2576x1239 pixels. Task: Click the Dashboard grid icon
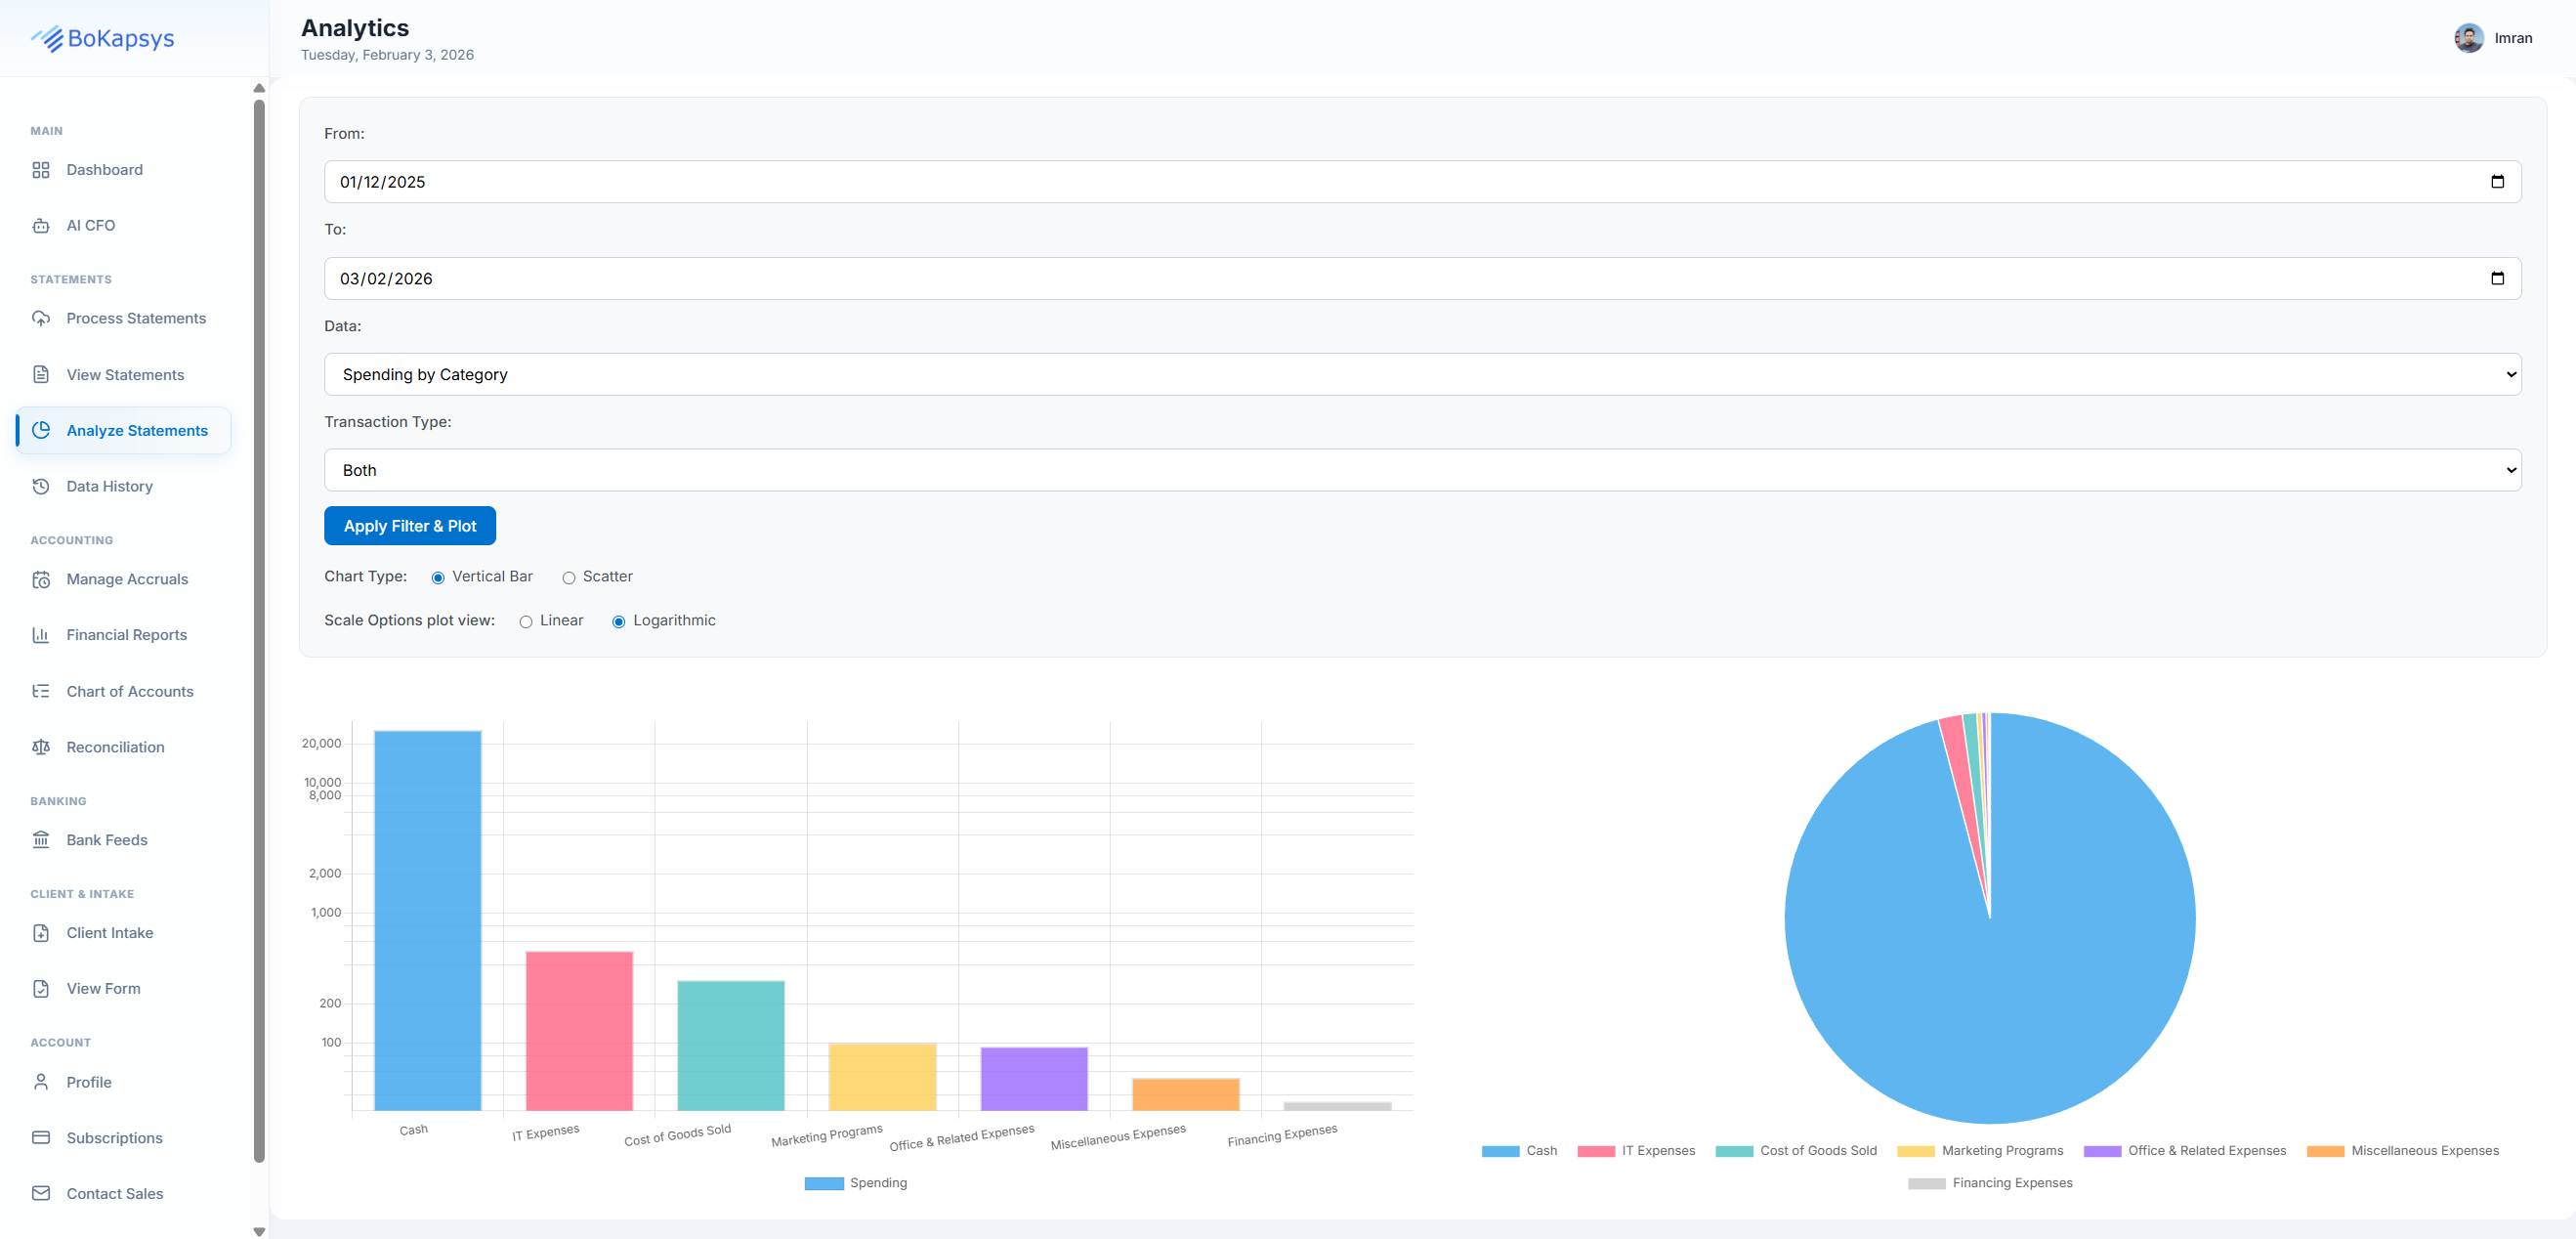tap(41, 170)
